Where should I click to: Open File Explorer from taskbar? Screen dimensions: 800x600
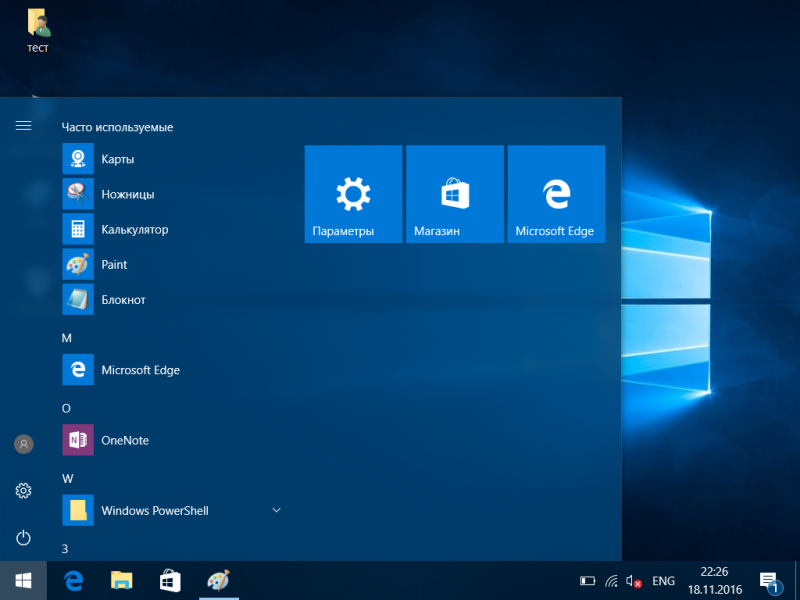point(121,581)
